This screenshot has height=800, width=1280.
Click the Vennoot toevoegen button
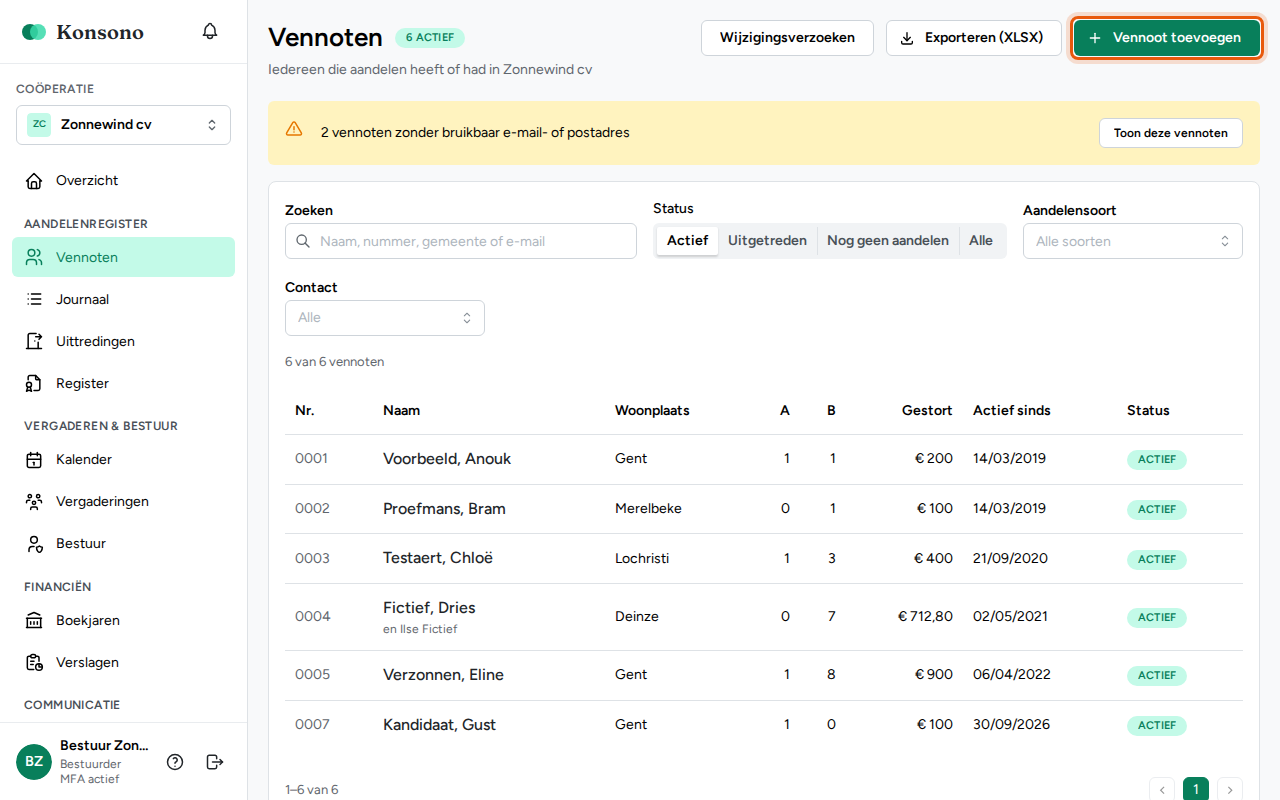[x=1167, y=38]
